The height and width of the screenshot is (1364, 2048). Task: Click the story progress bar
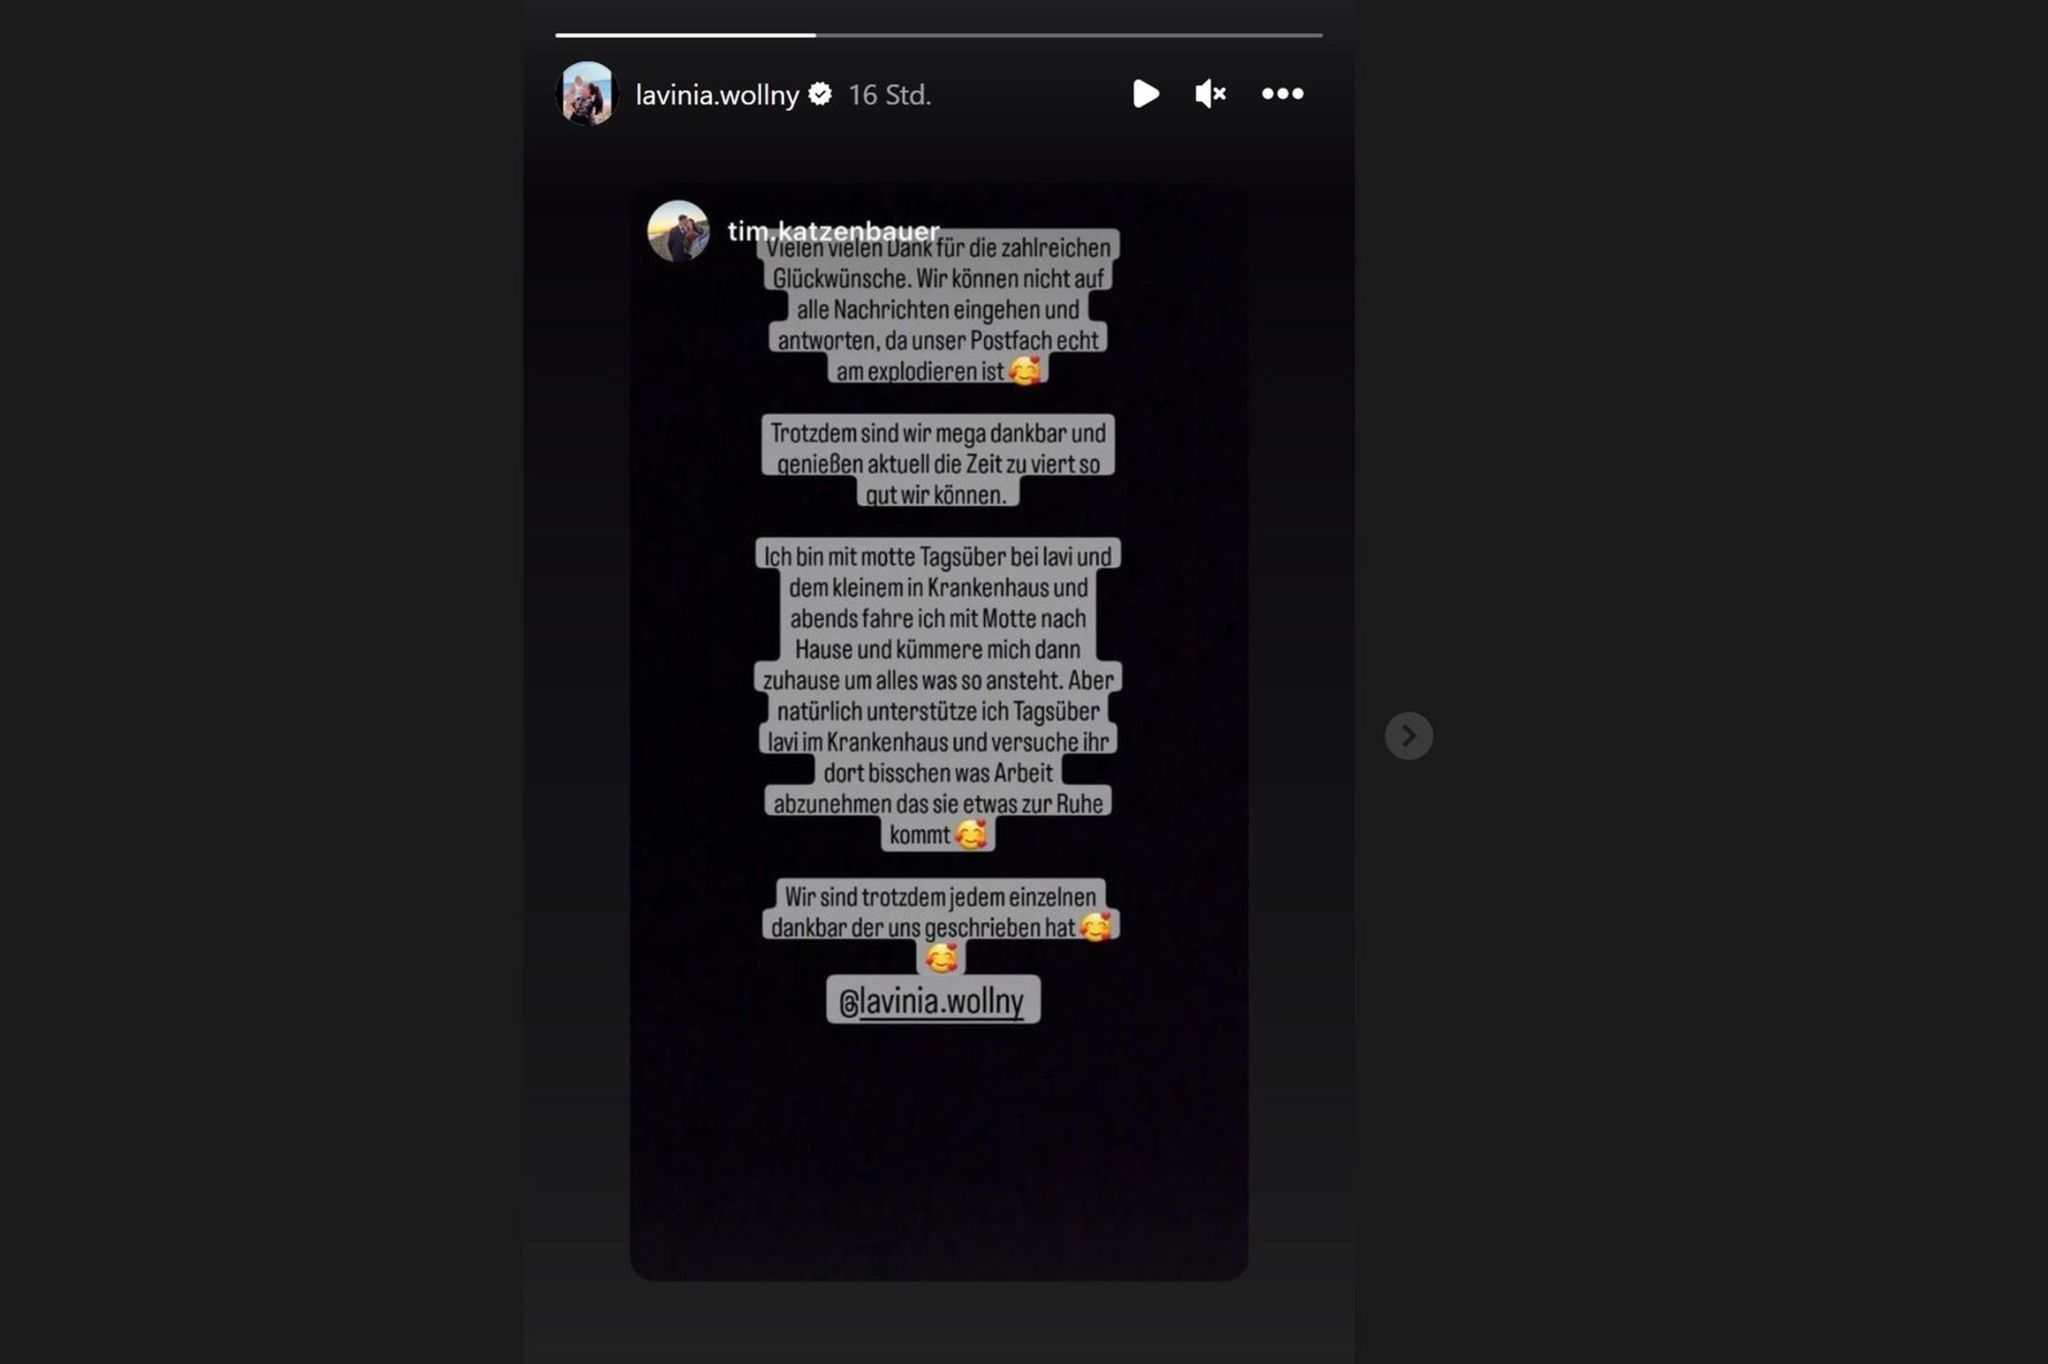click(938, 35)
